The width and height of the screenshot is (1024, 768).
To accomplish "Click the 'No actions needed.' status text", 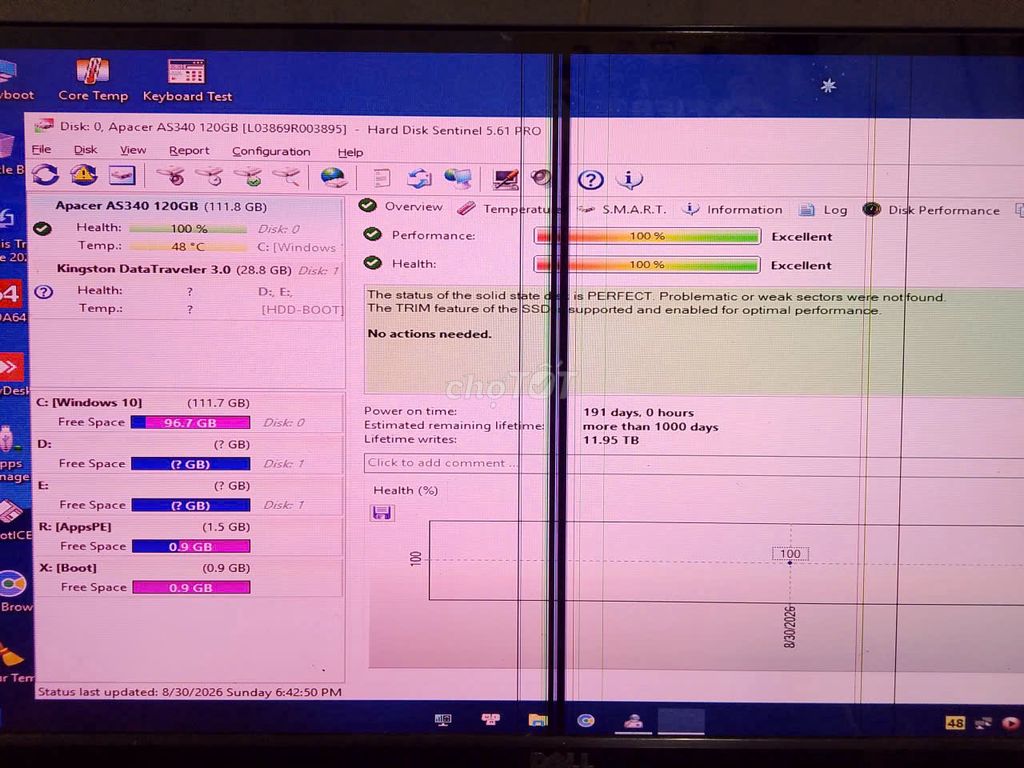I will point(429,334).
